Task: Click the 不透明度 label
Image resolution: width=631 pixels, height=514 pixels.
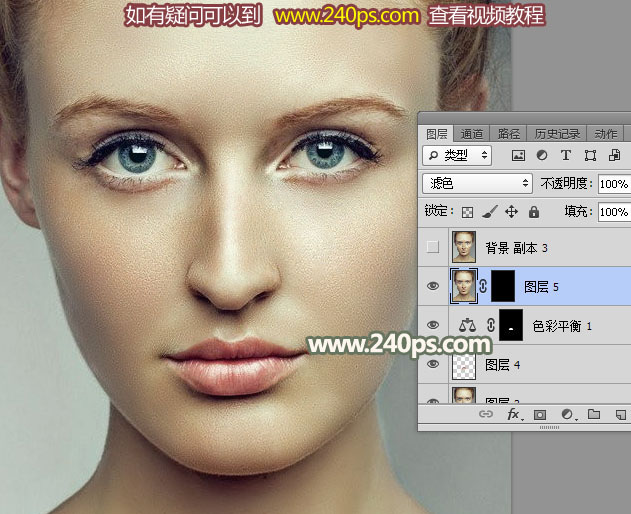Action: (567, 184)
